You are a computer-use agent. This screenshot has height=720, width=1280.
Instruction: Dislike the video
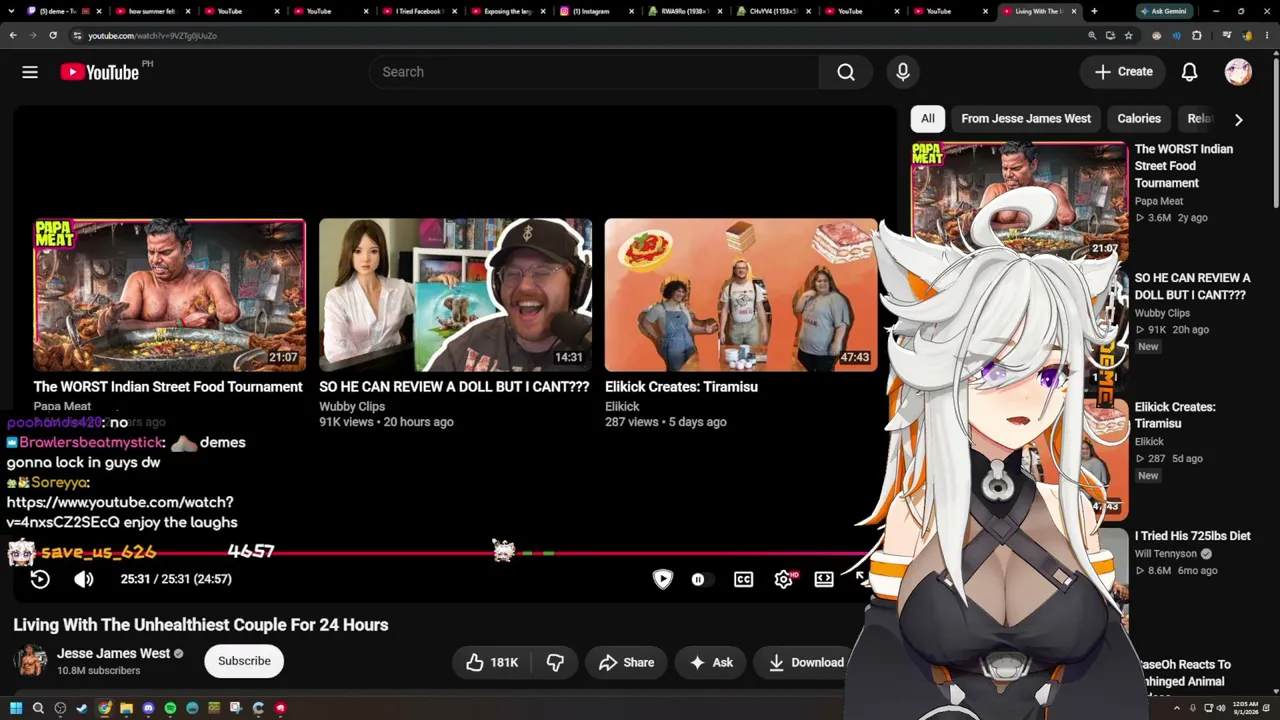555,662
